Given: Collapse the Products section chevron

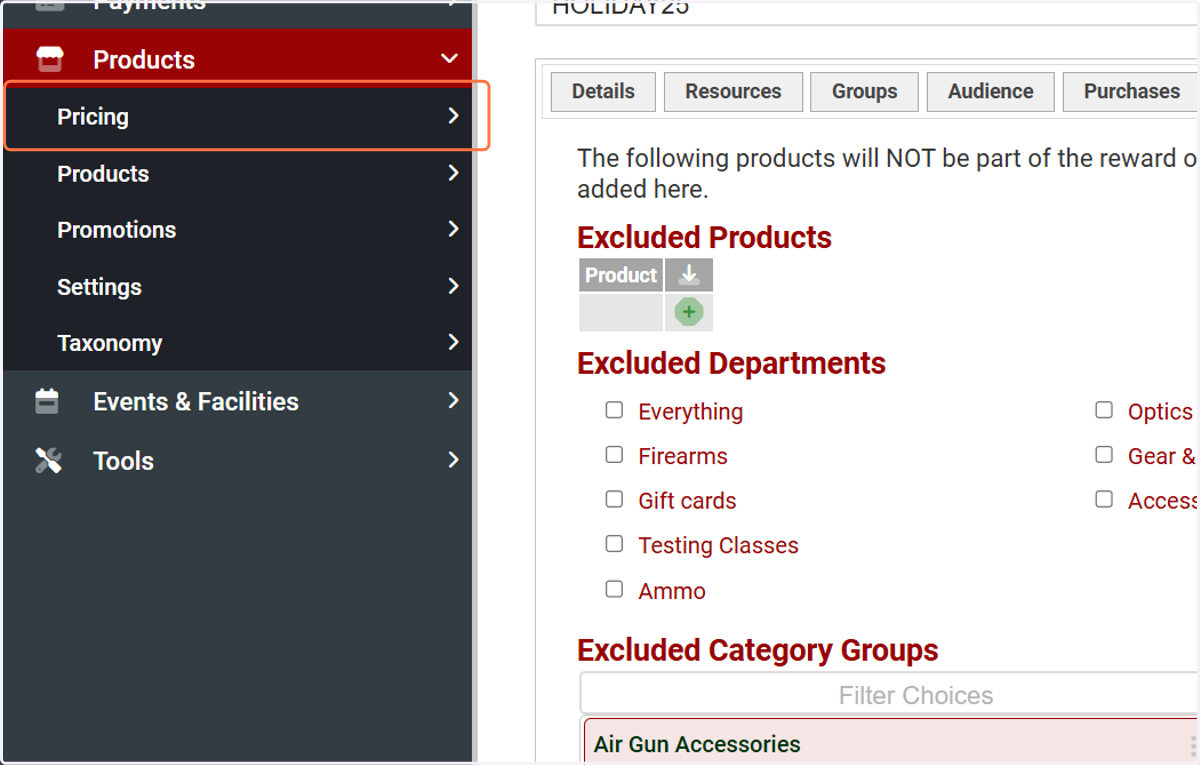Looking at the screenshot, I should (449, 59).
